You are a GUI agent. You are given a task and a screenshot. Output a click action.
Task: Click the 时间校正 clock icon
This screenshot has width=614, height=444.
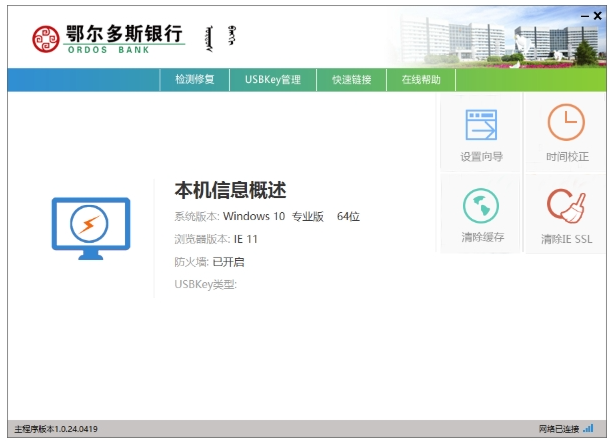566,122
